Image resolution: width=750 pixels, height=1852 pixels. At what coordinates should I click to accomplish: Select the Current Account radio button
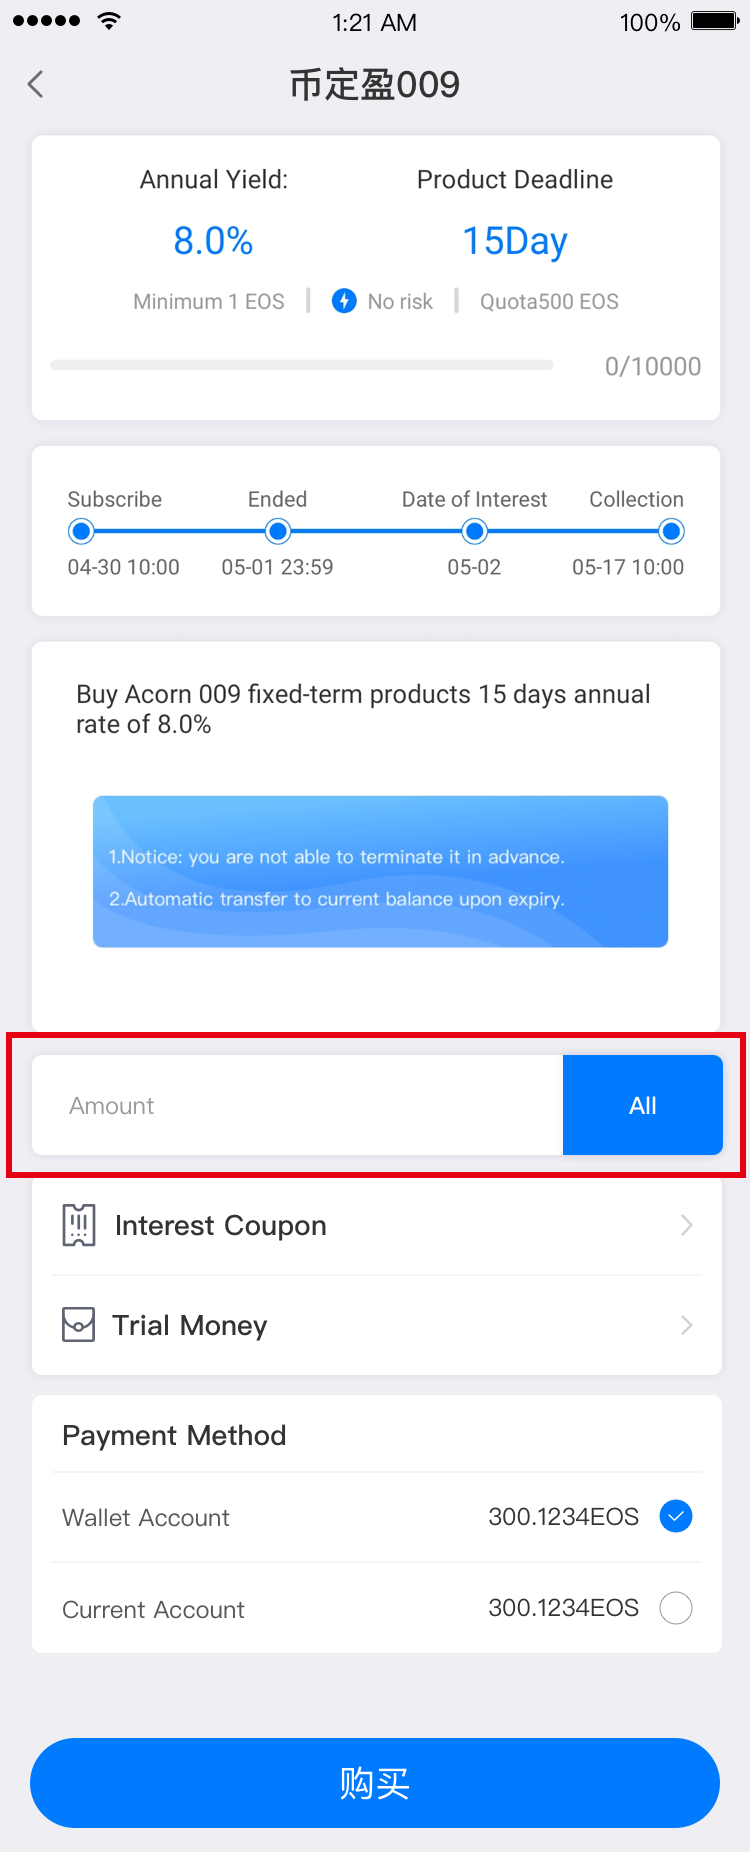676,1608
